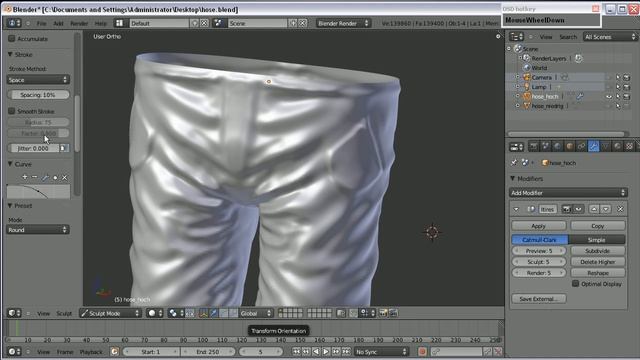Toggle hose_hoch visibility eye in outliner
The width and height of the screenshot is (640, 360).
[x=609, y=97]
